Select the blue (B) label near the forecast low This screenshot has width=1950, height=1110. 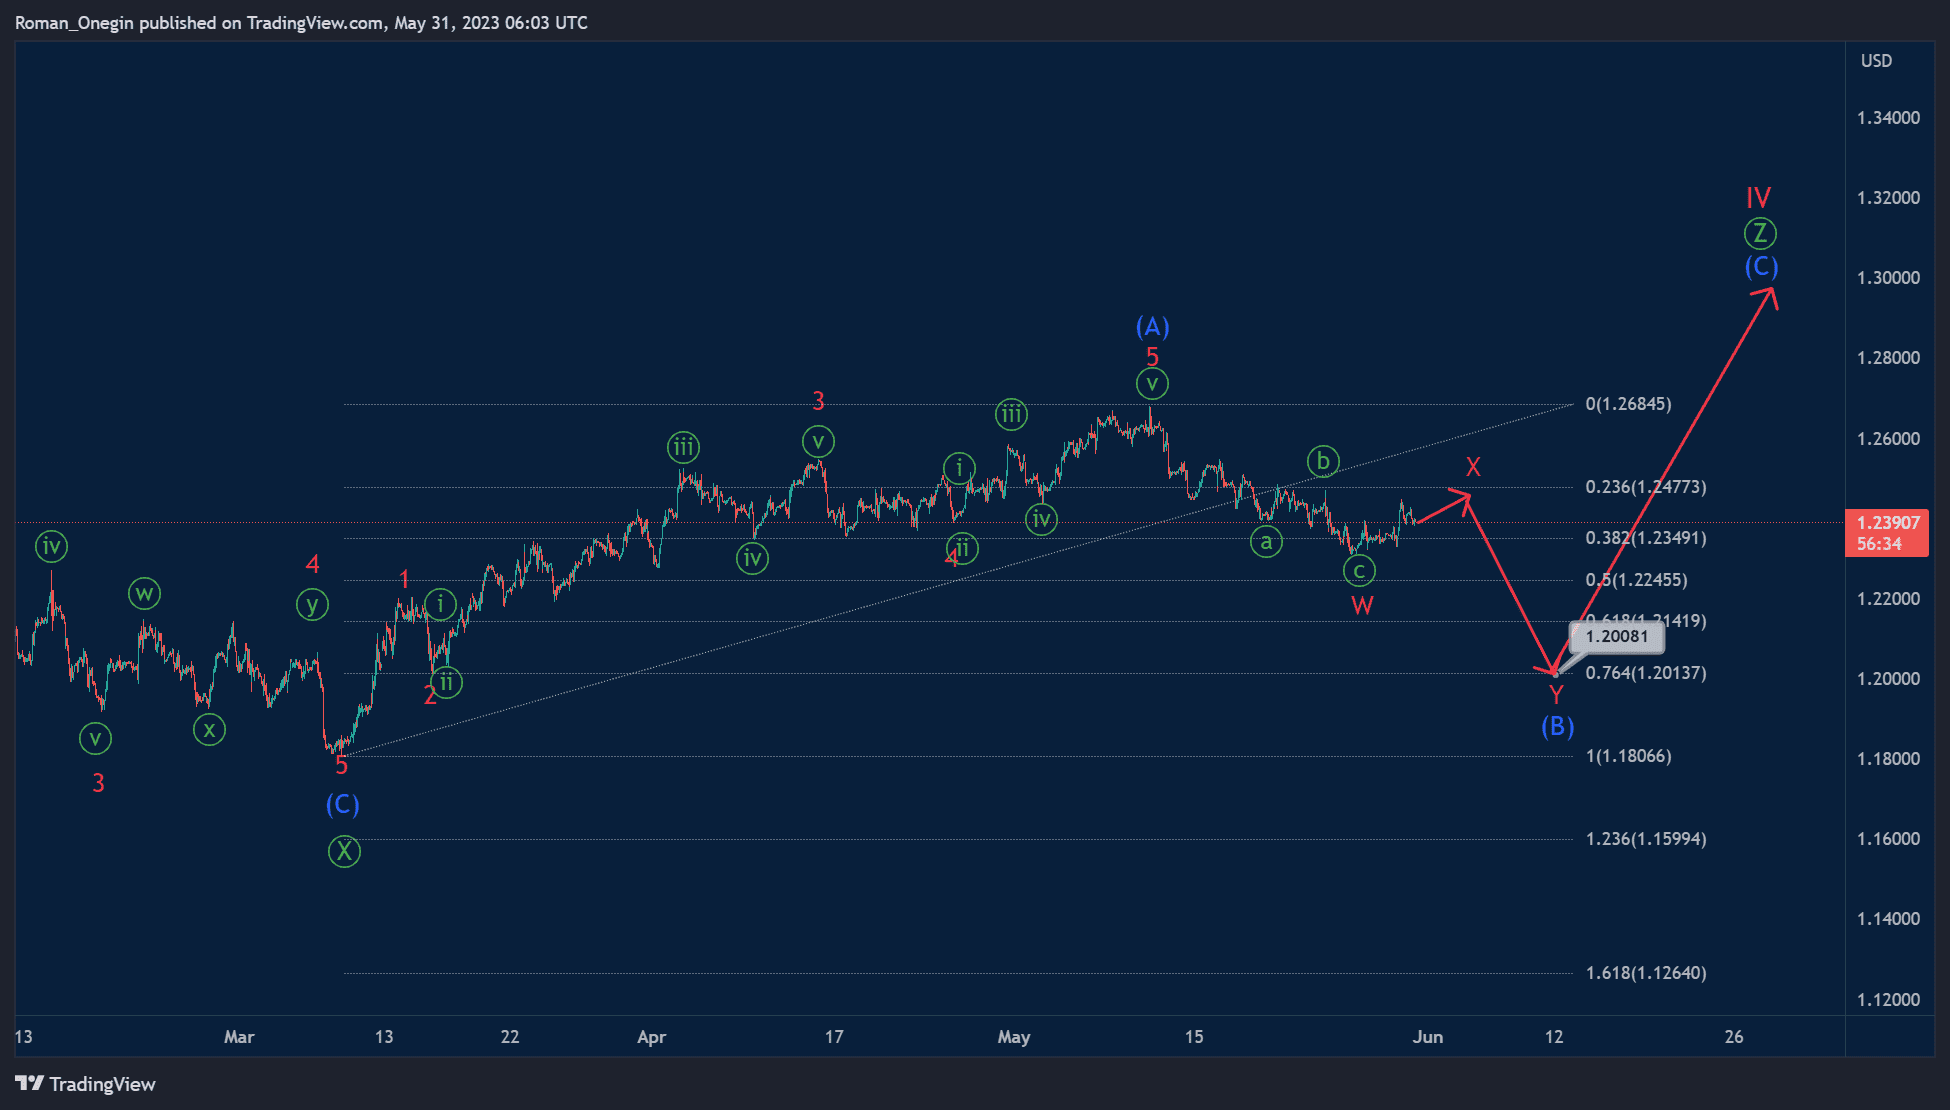tap(1557, 728)
